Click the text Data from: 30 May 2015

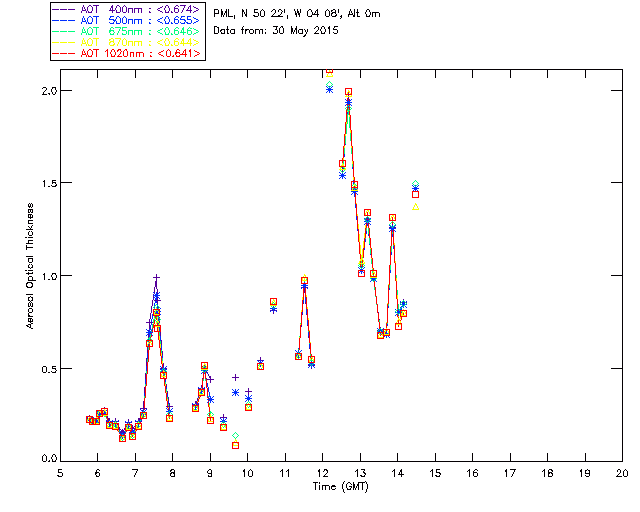coord(276,31)
